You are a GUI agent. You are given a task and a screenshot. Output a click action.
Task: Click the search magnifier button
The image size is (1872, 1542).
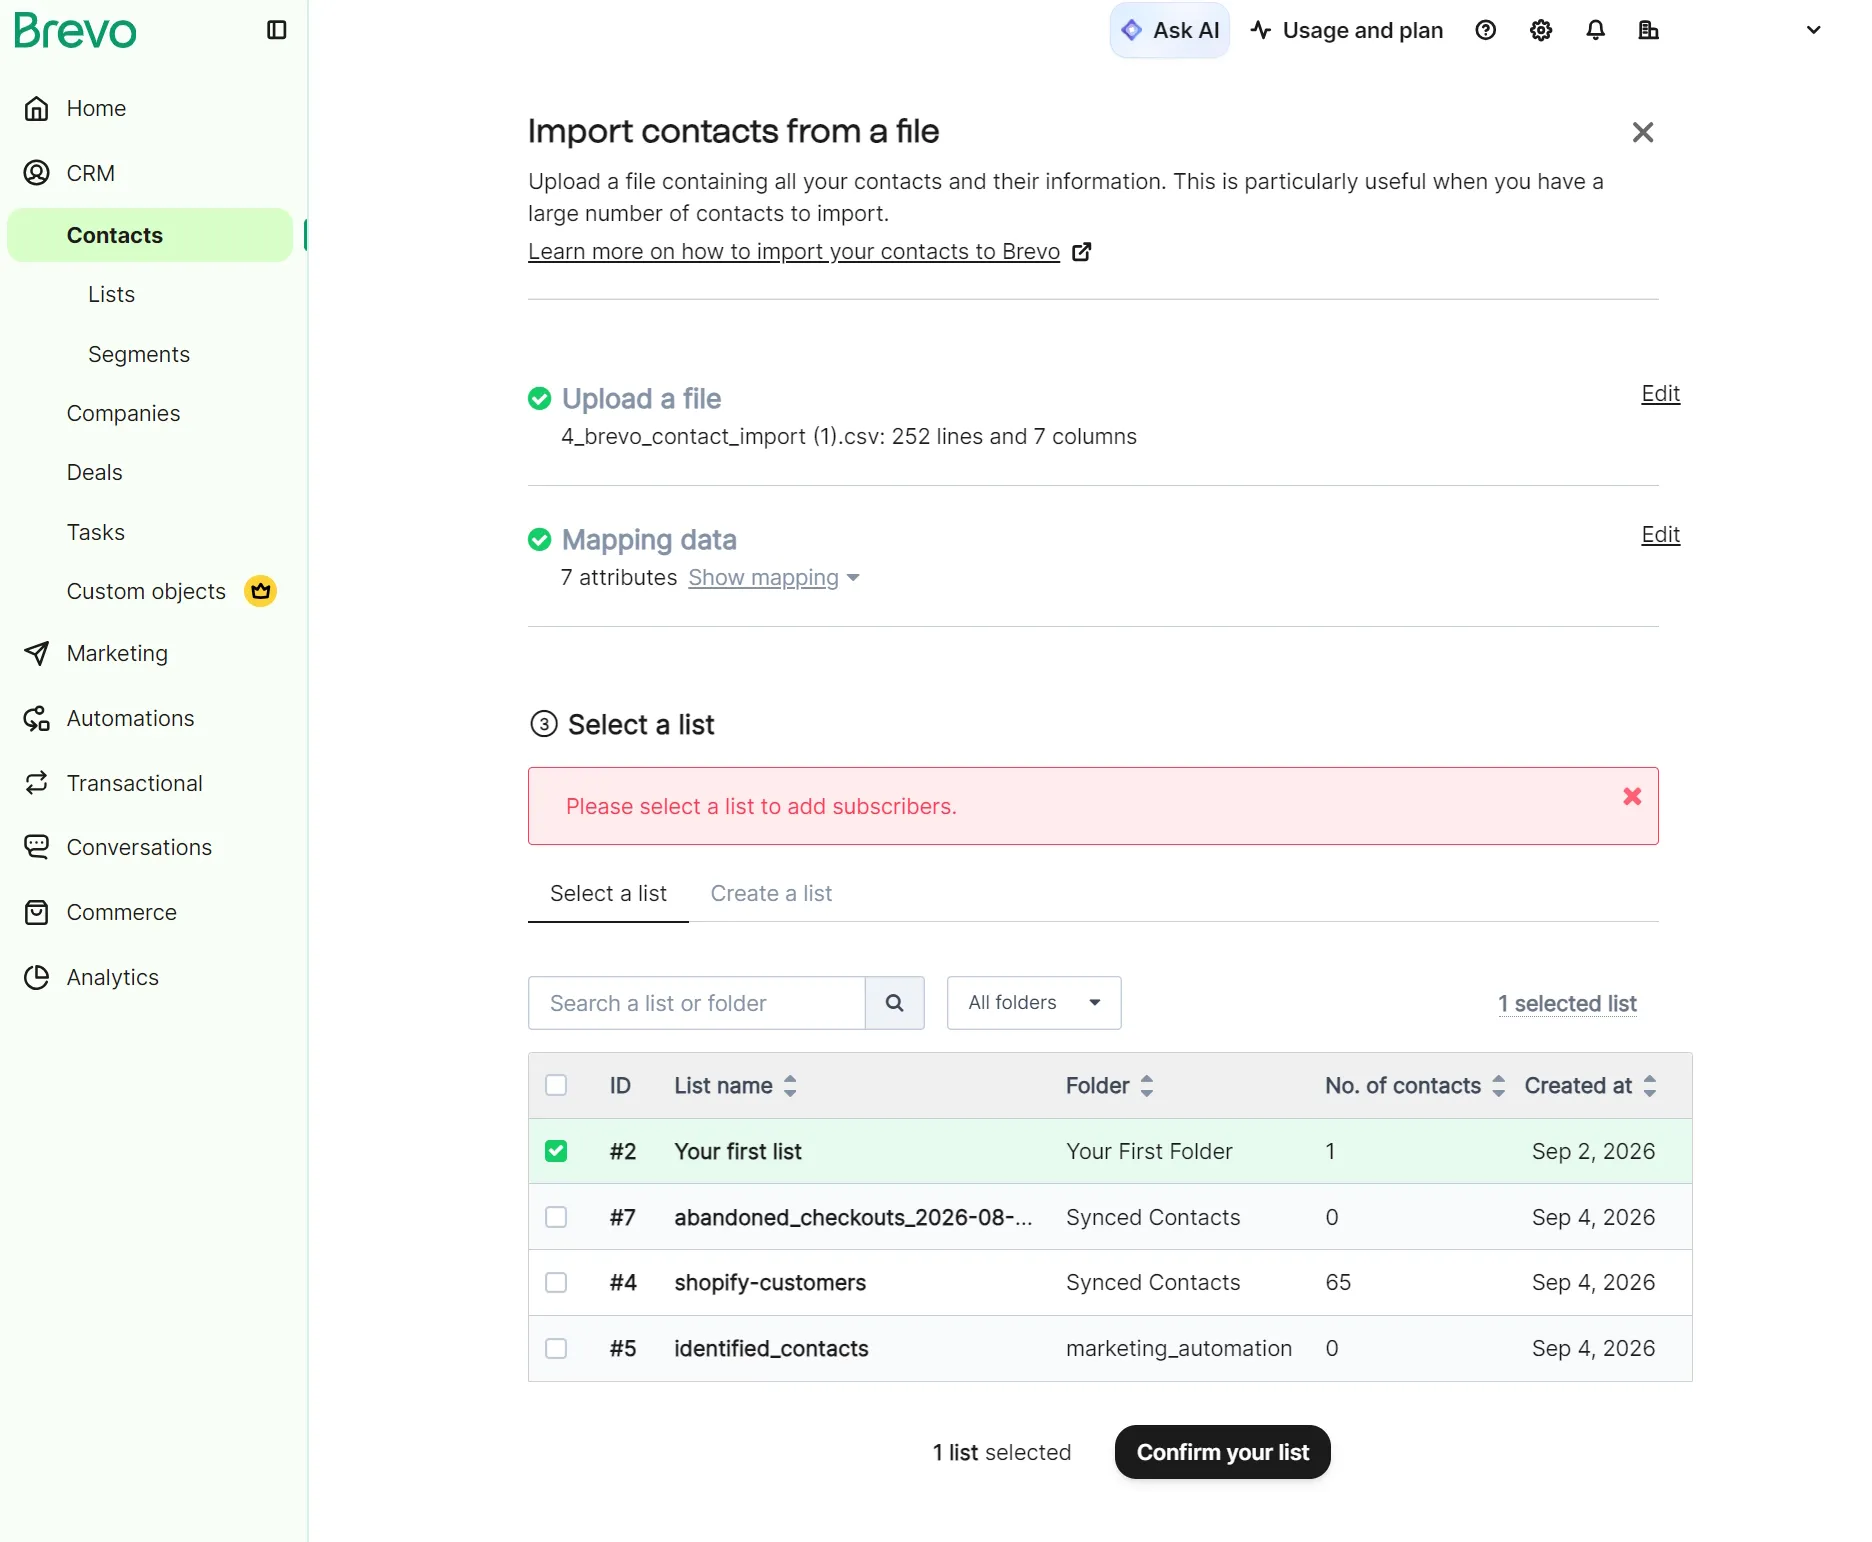[894, 1003]
